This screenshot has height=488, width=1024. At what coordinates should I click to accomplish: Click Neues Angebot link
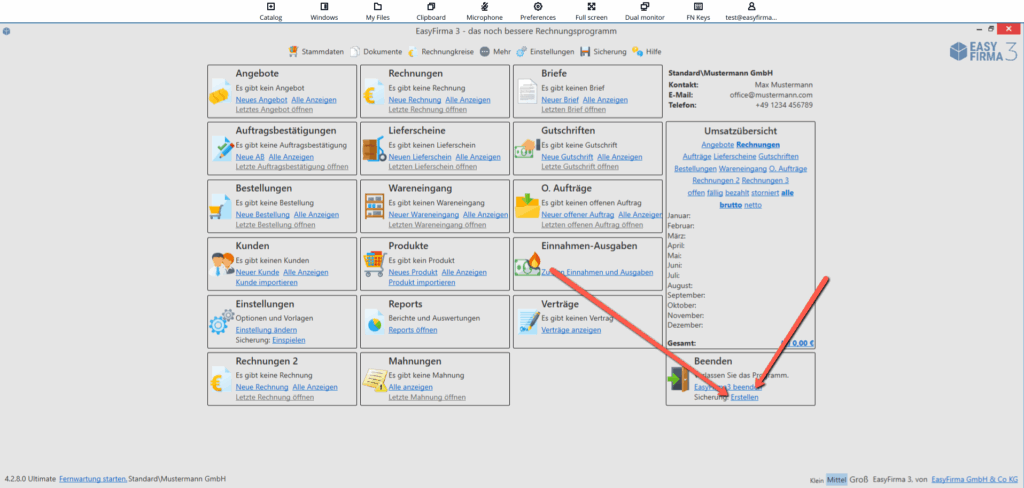(x=261, y=100)
